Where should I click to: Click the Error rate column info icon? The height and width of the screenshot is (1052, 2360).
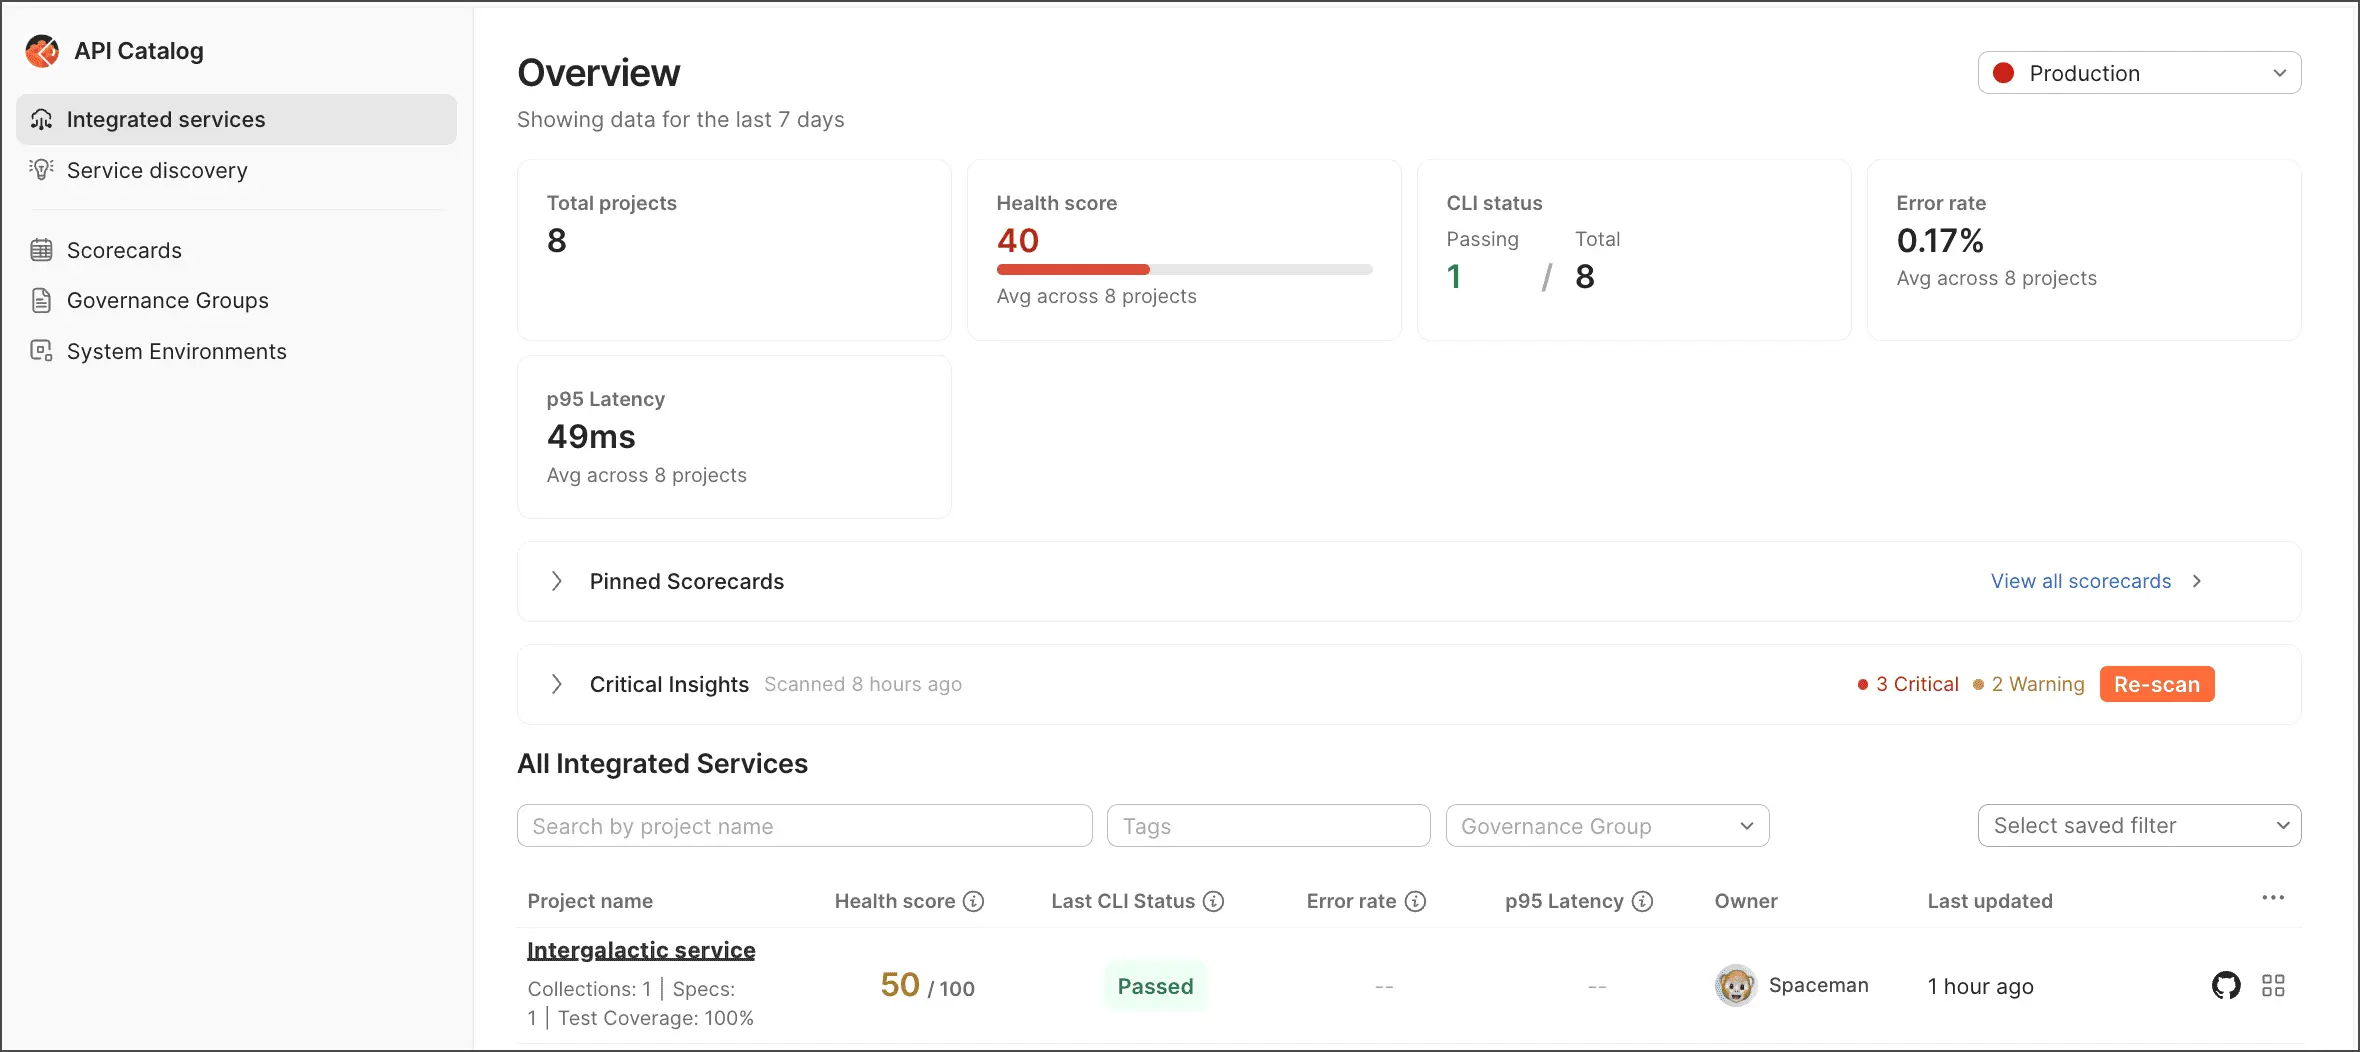(1415, 901)
